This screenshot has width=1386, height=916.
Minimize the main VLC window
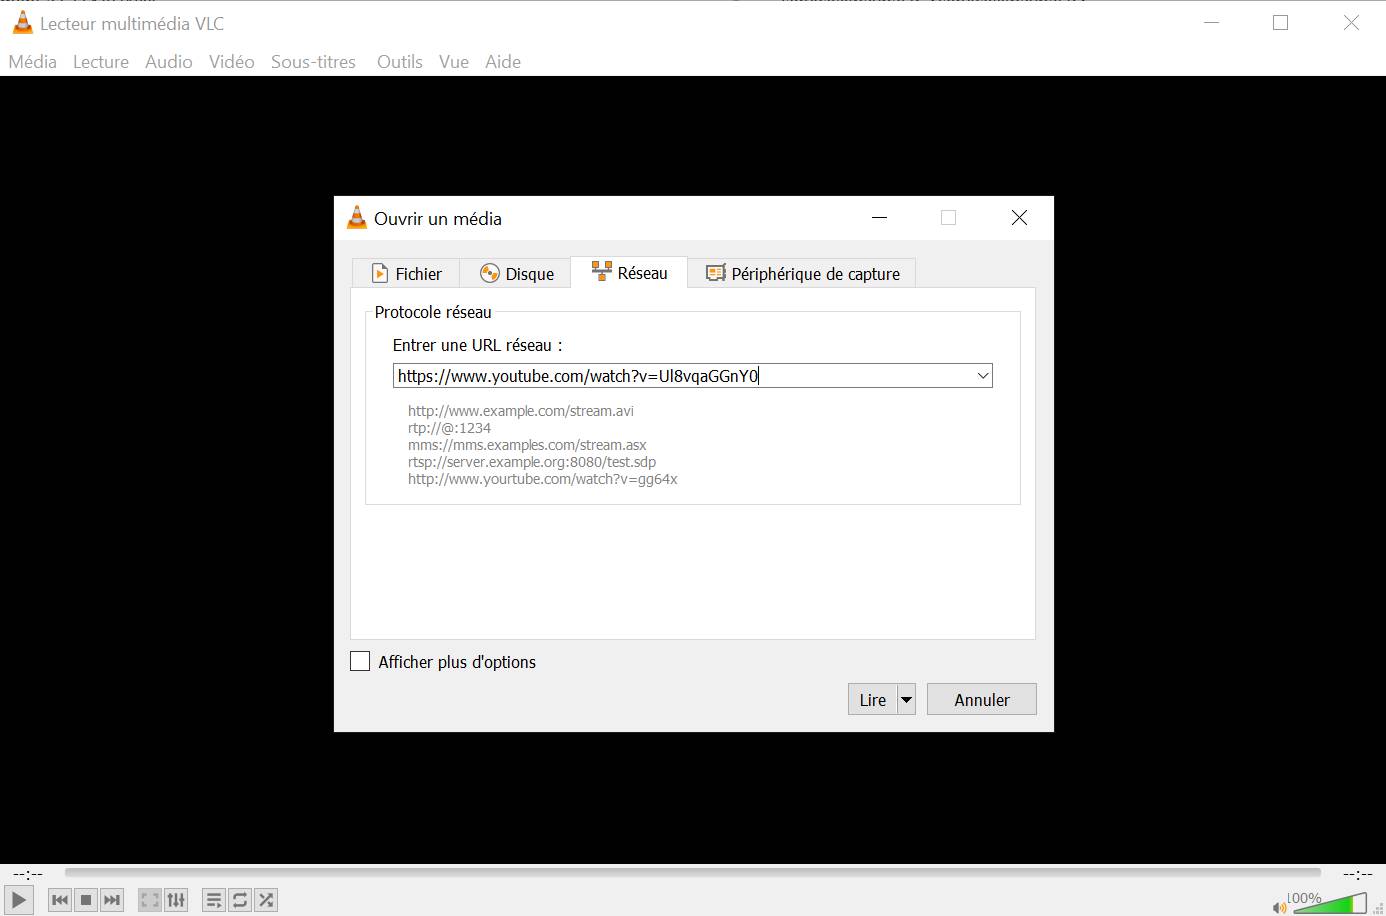coord(1211,23)
